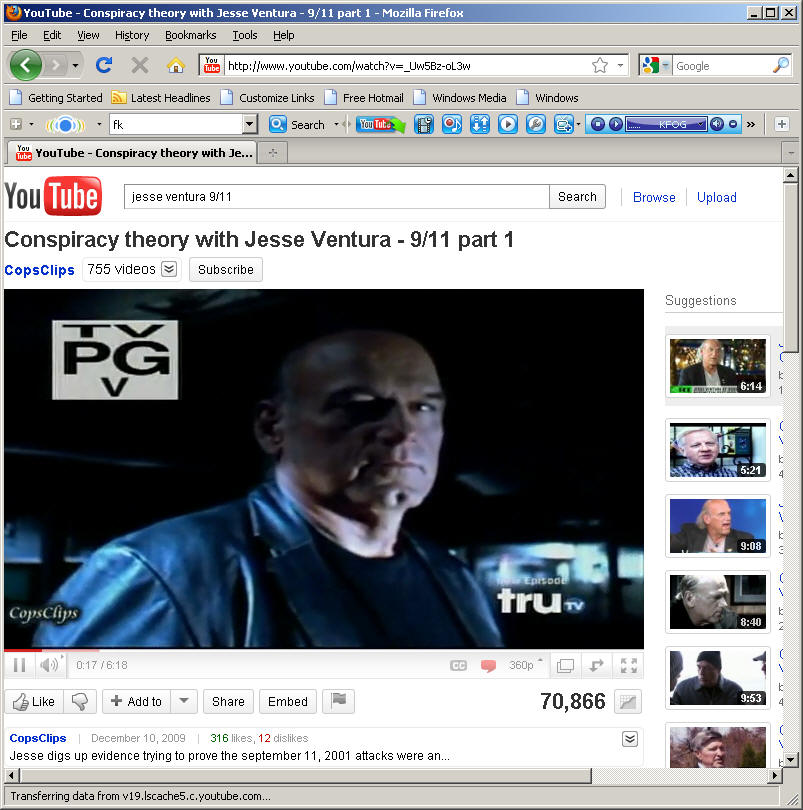Dislike this video with thumbs down
The image size is (803, 810).
(80, 701)
